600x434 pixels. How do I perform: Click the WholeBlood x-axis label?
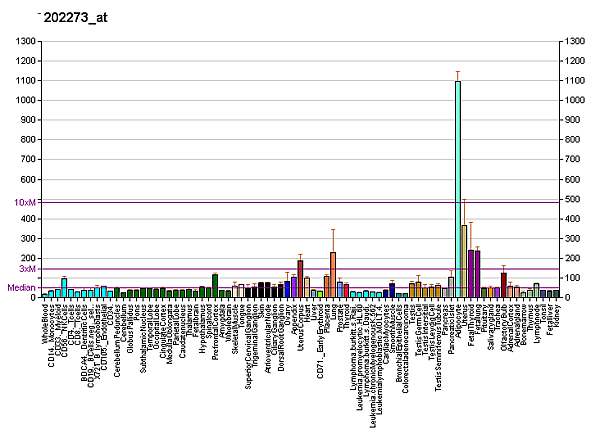pyautogui.click(x=46, y=325)
